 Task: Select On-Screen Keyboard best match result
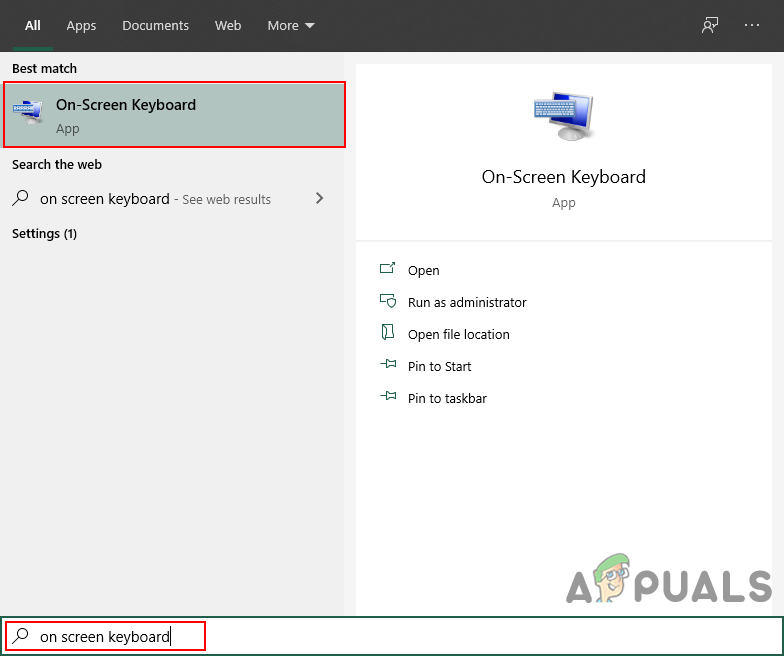pos(174,115)
